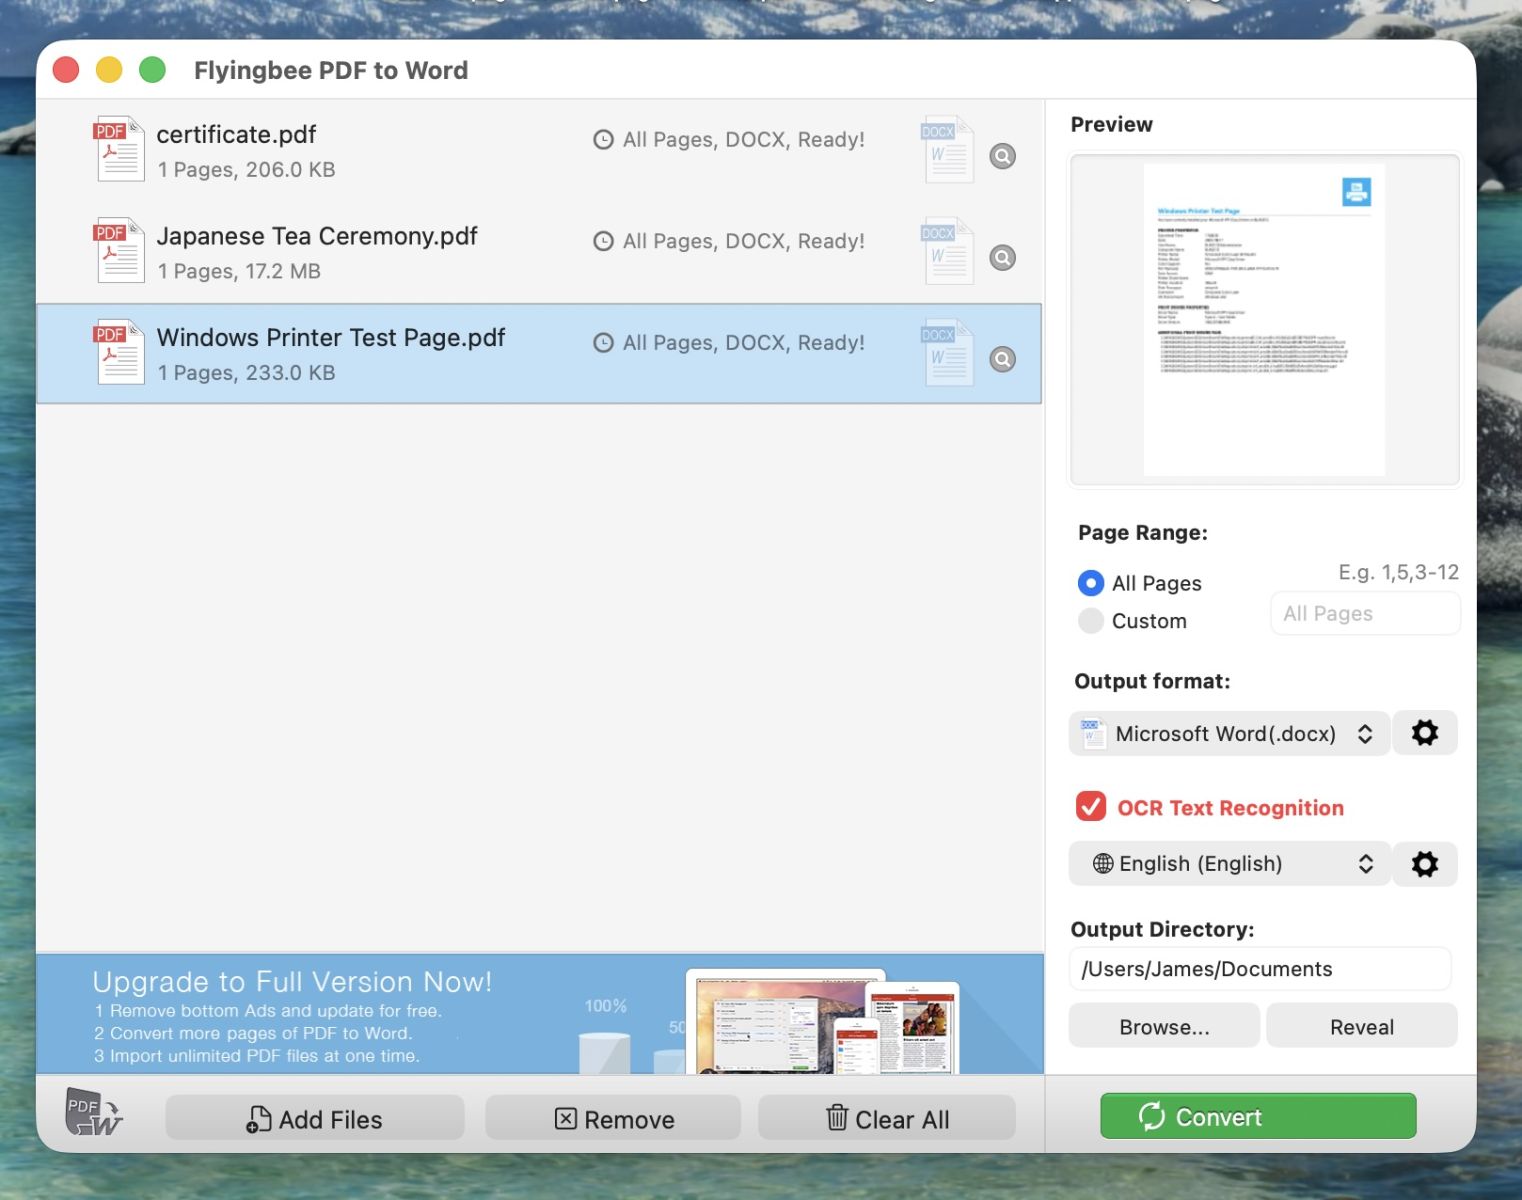Toggle the OCR Text Recognition checkbox
Viewport: 1522px width, 1200px height.
[x=1091, y=806]
